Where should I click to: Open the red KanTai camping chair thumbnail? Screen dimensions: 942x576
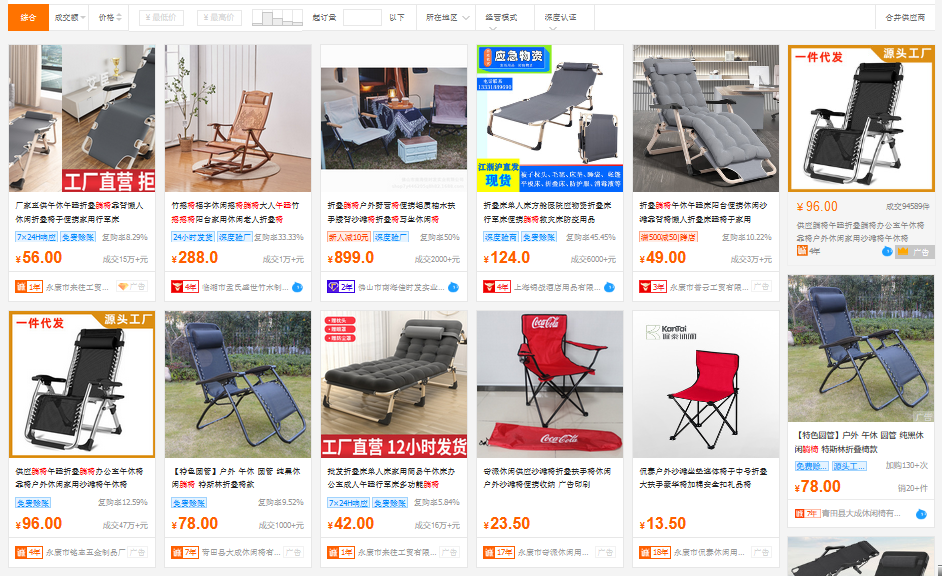(x=706, y=384)
